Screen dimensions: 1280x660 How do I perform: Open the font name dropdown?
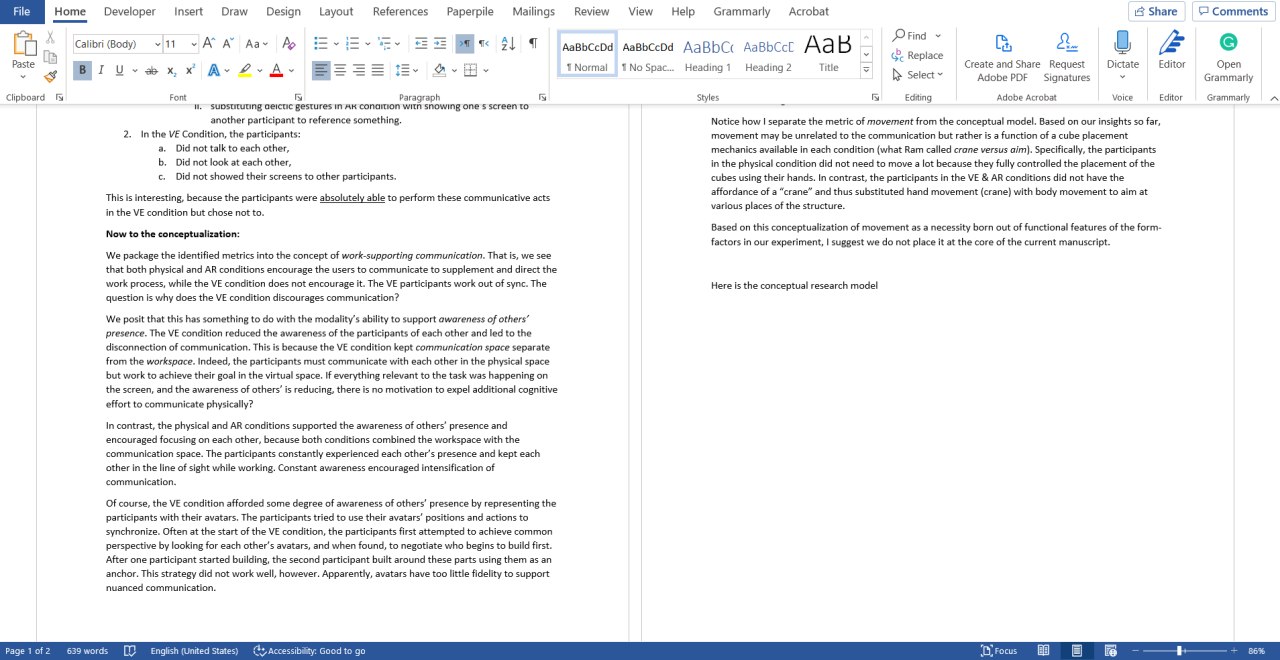pos(158,44)
